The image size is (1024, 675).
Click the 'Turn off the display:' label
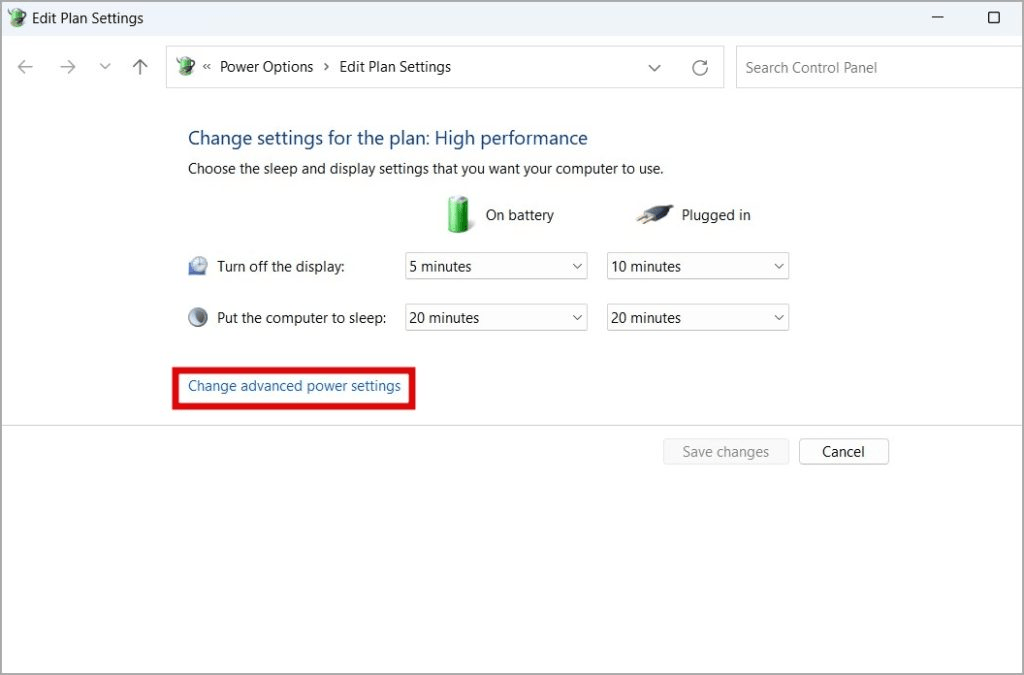(281, 266)
